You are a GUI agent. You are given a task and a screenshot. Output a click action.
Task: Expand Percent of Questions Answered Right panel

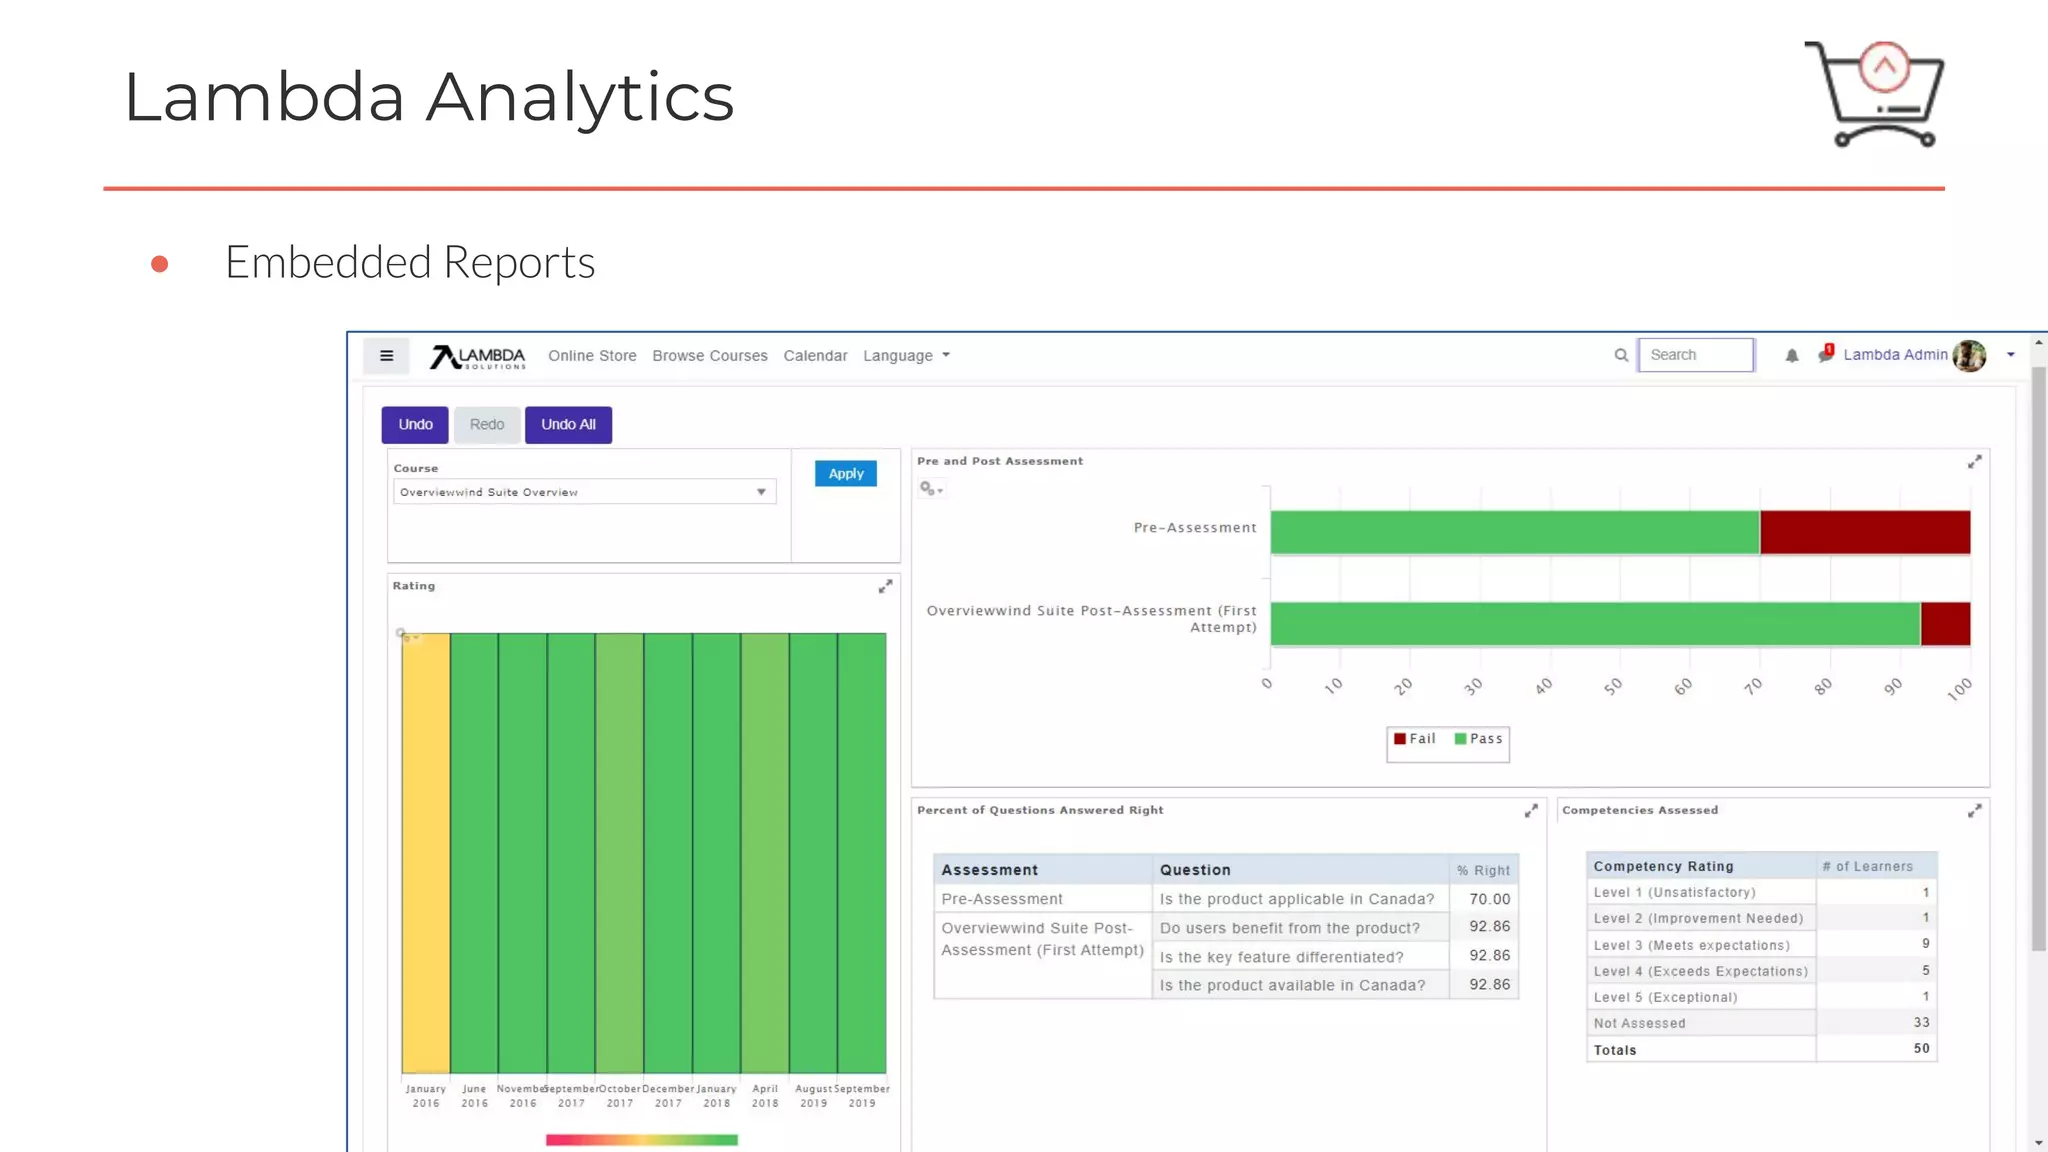[1531, 811]
